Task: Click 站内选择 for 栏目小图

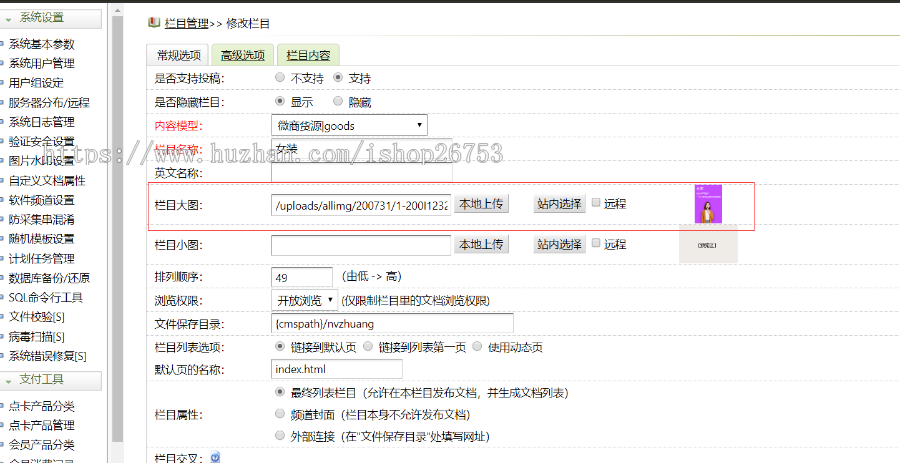Action: coord(560,244)
